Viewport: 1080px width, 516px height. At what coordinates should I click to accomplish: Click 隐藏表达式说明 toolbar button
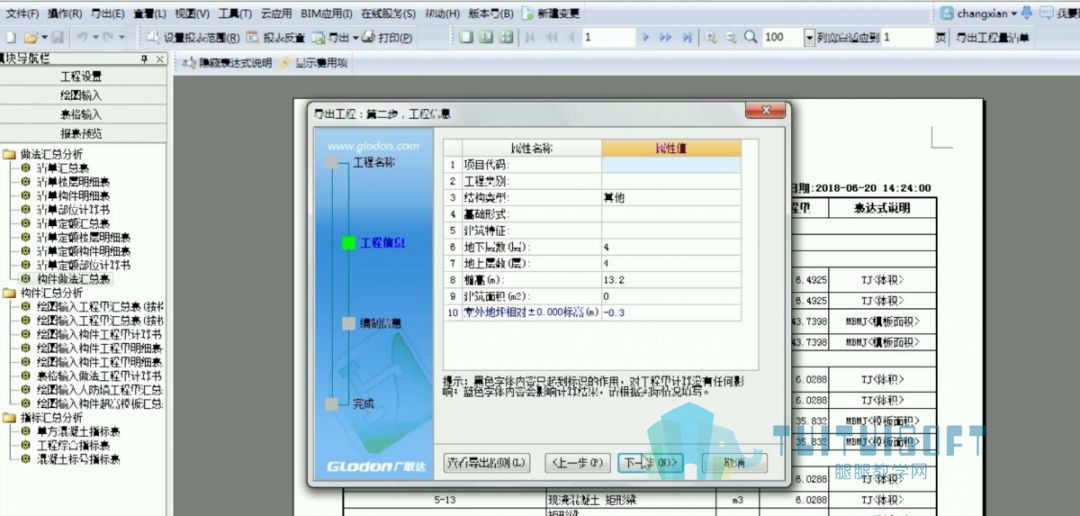coord(228,63)
